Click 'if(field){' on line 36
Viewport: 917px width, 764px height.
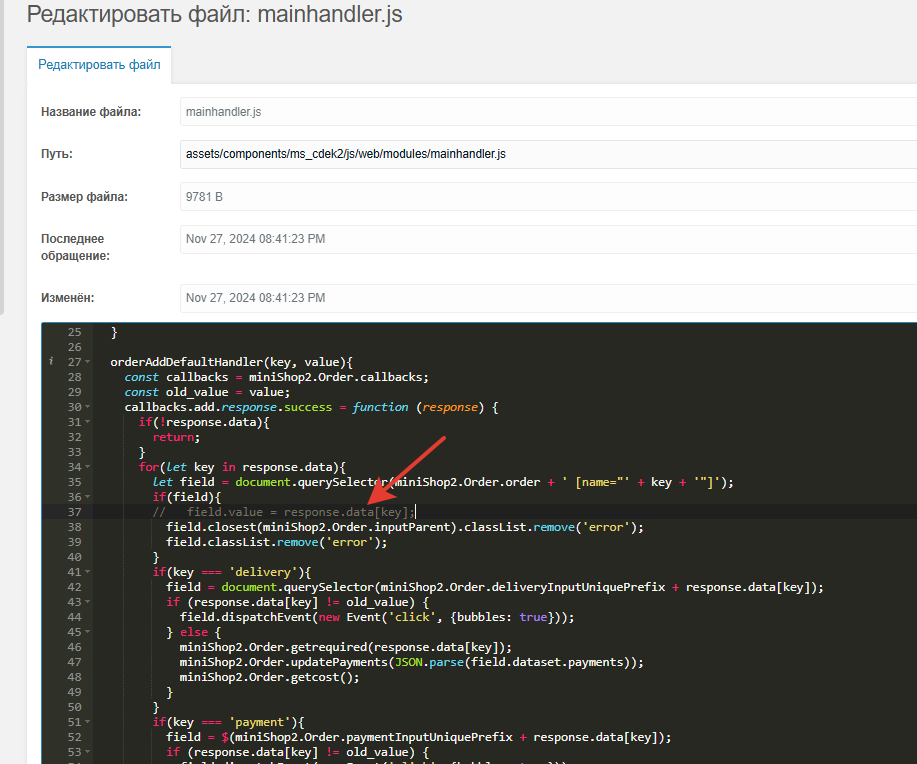[x=187, y=497]
